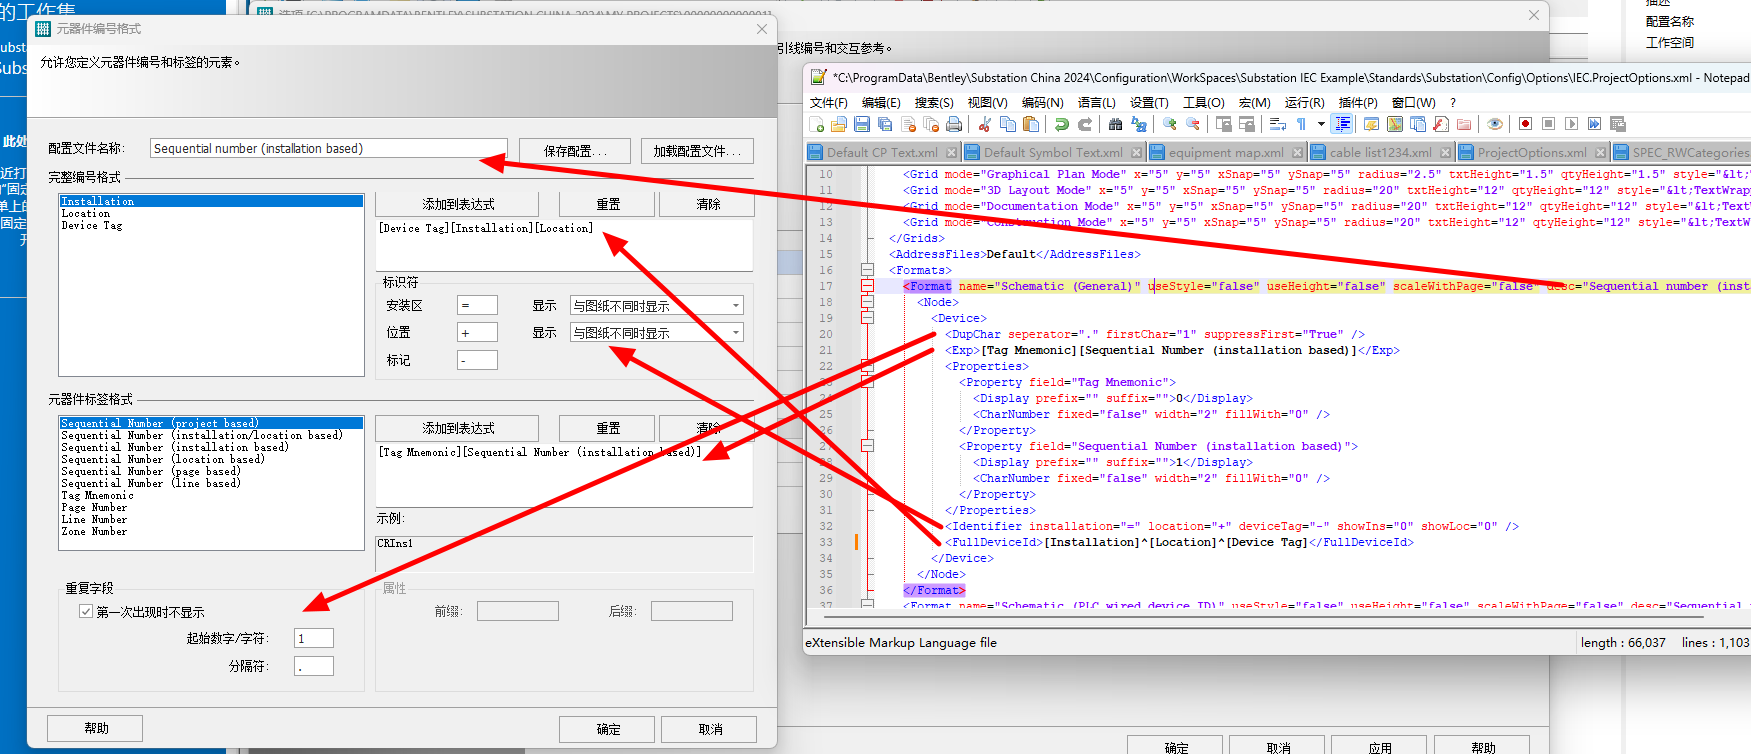Click the Zoom Out magnifier icon

pyautogui.click(x=1192, y=124)
